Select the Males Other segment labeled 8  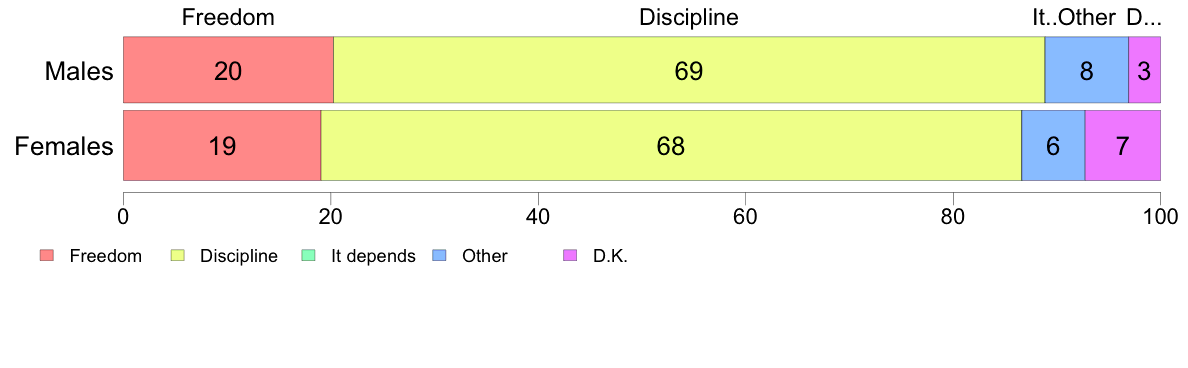(x=1086, y=70)
